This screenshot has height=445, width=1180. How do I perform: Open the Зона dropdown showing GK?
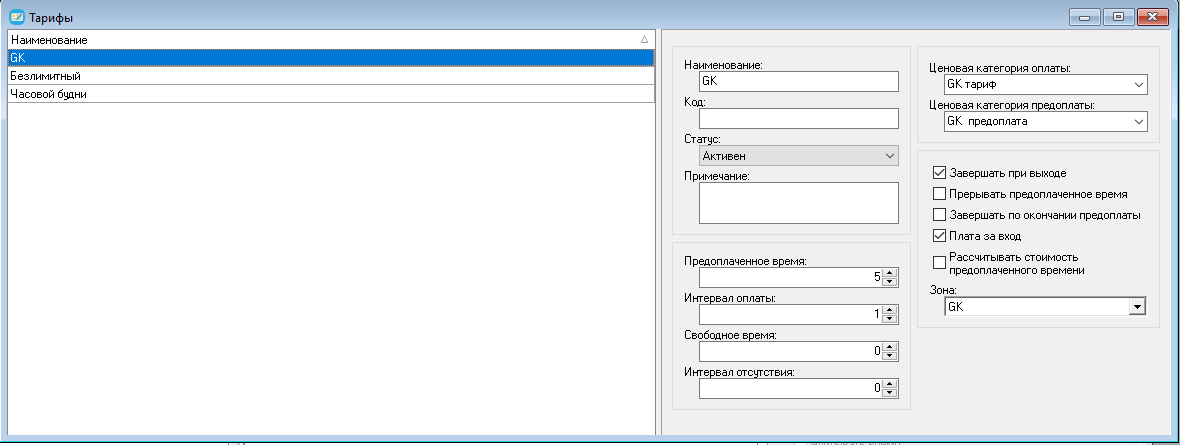(1045, 306)
